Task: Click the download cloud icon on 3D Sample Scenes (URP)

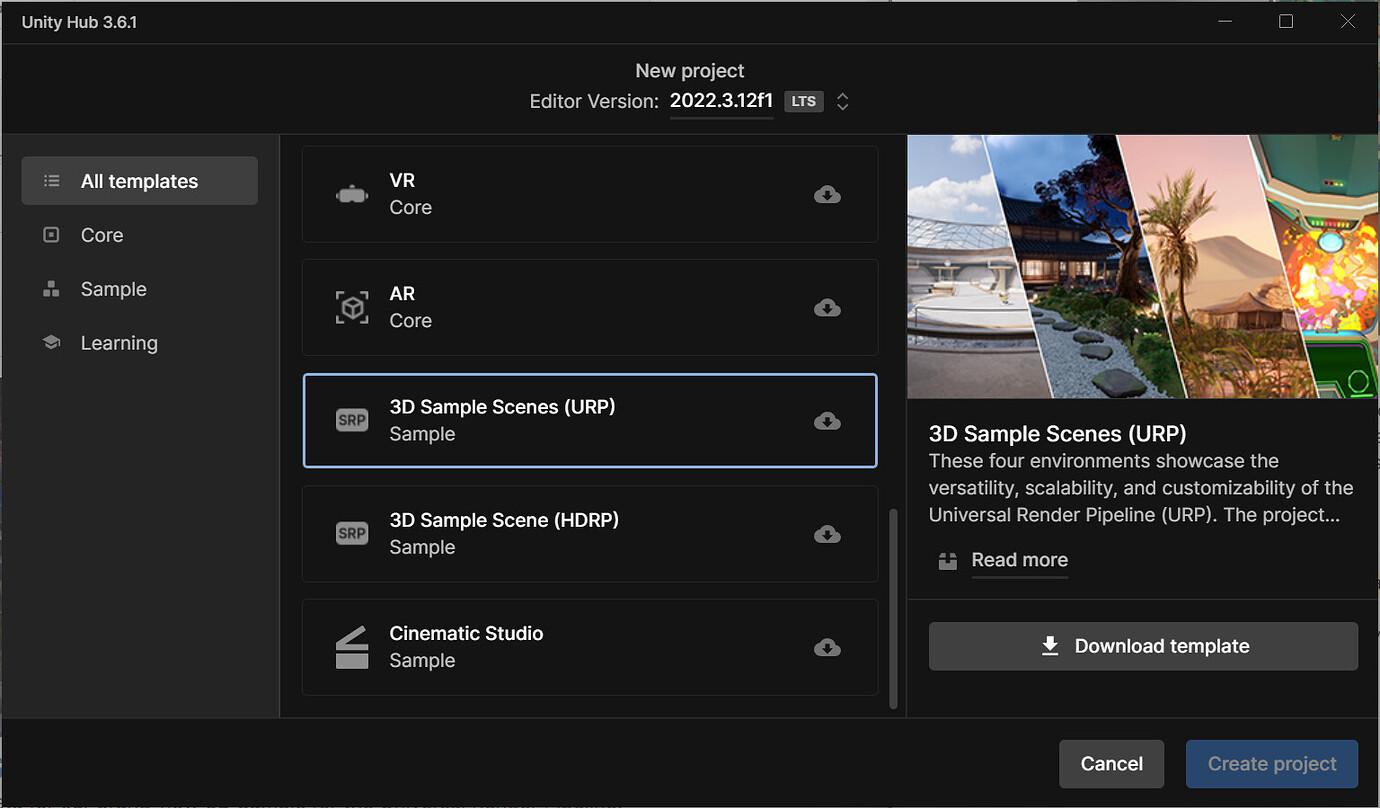Action: [x=827, y=420]
